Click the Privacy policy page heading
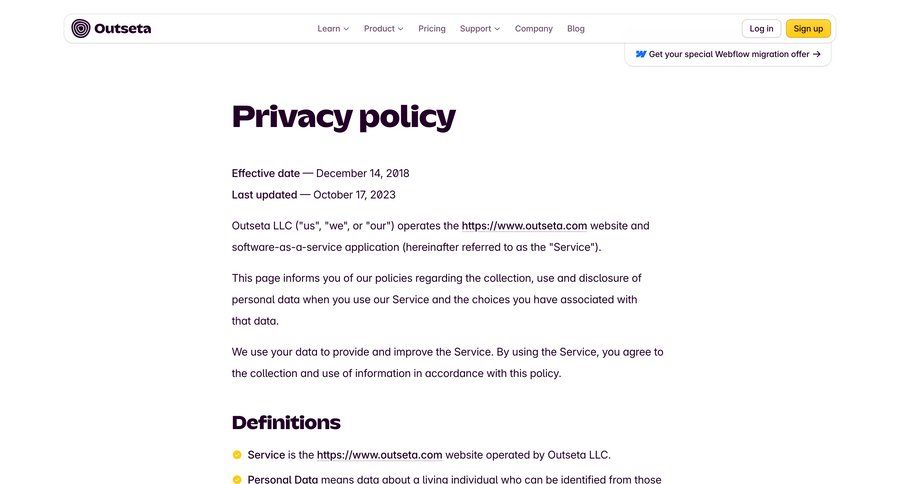Viewport: 900px width, 484px height. pyautogui.click(x=343, y=117)
